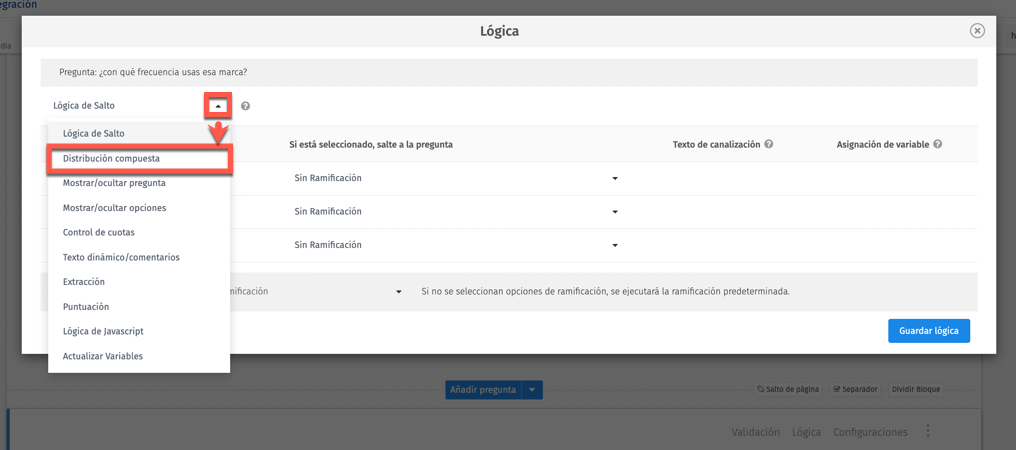Image resolution: width=1016 pixels, height=450 pixels.
Task: Select Extracción in the dropdown list
Action: pos(84,282)
